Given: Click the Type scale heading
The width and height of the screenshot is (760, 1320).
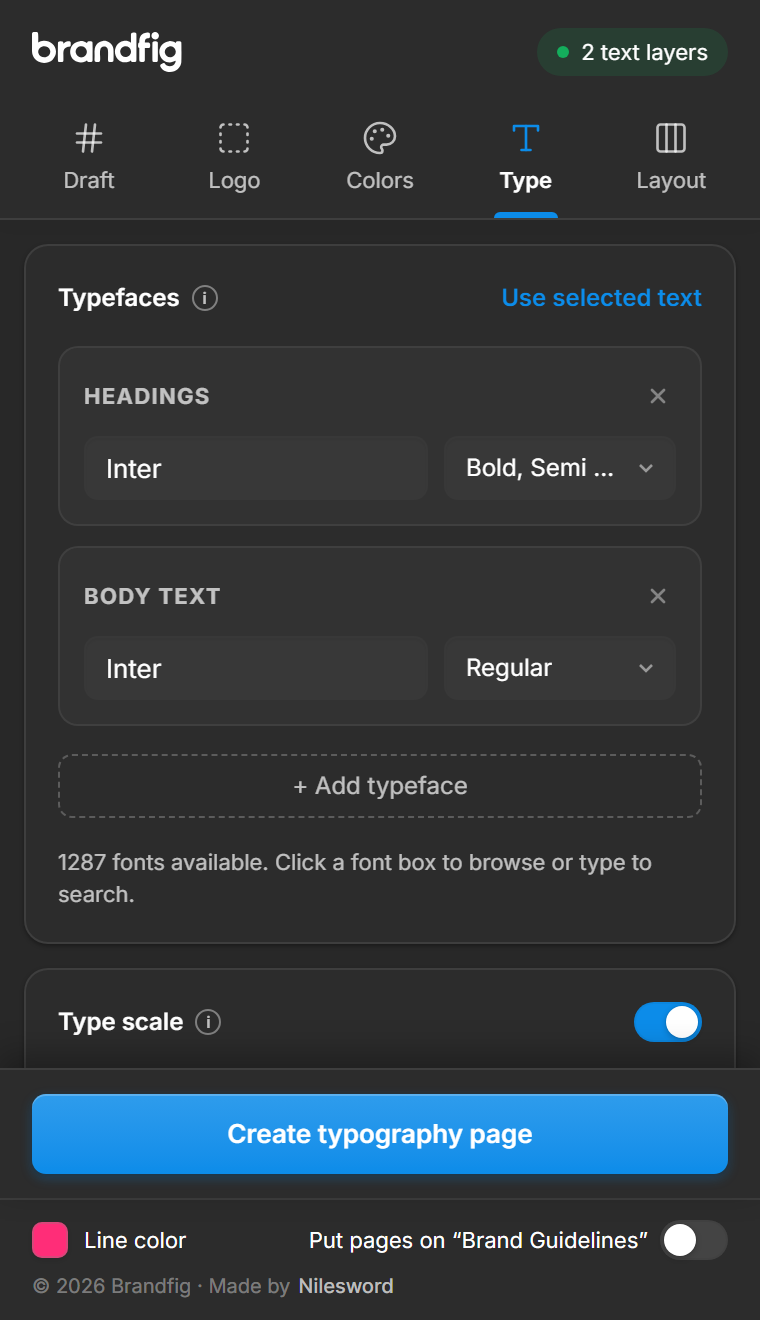Looking at the screenshot, I should coord(121,1022).
